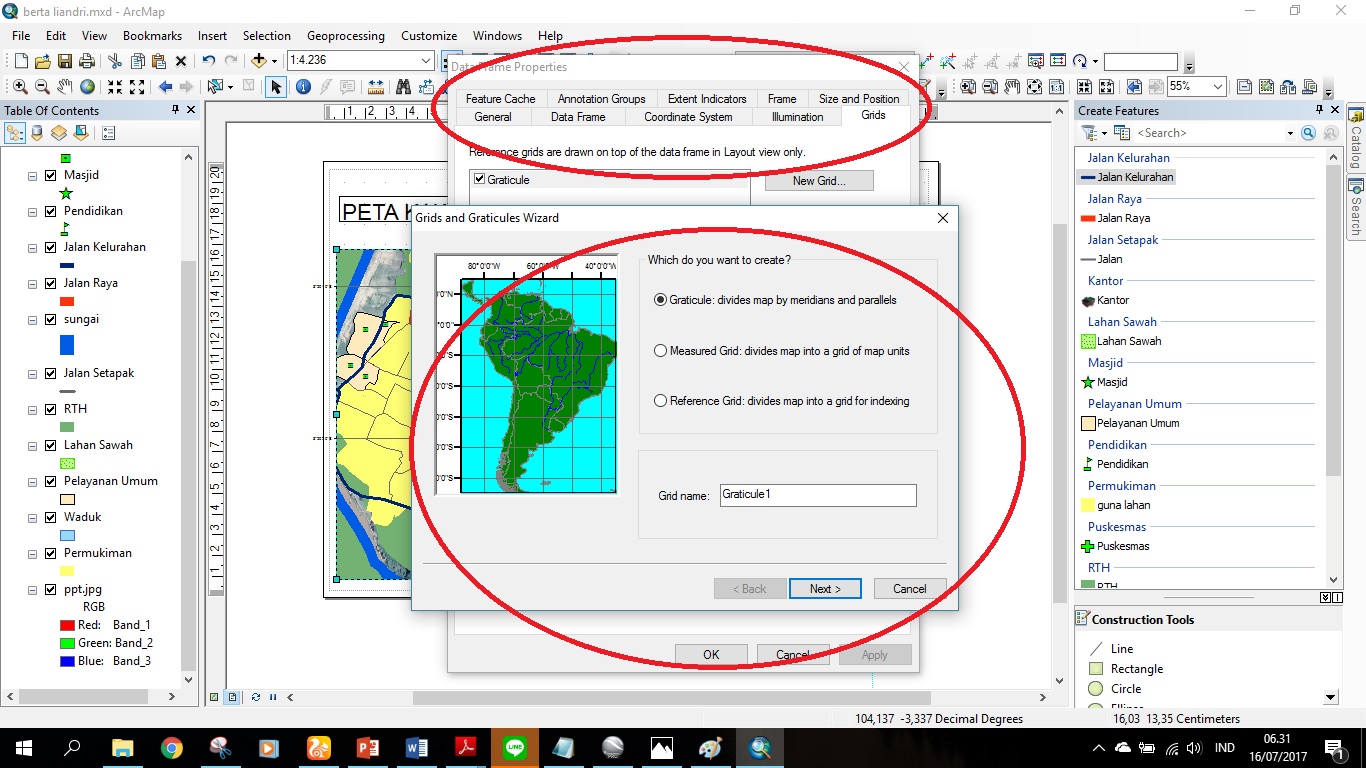Image resolution: width=1366 pixels, height=768 pixels.
Task: Enable the Graticule checkbox in Grids tab
Action: click(x=479, y=179)
